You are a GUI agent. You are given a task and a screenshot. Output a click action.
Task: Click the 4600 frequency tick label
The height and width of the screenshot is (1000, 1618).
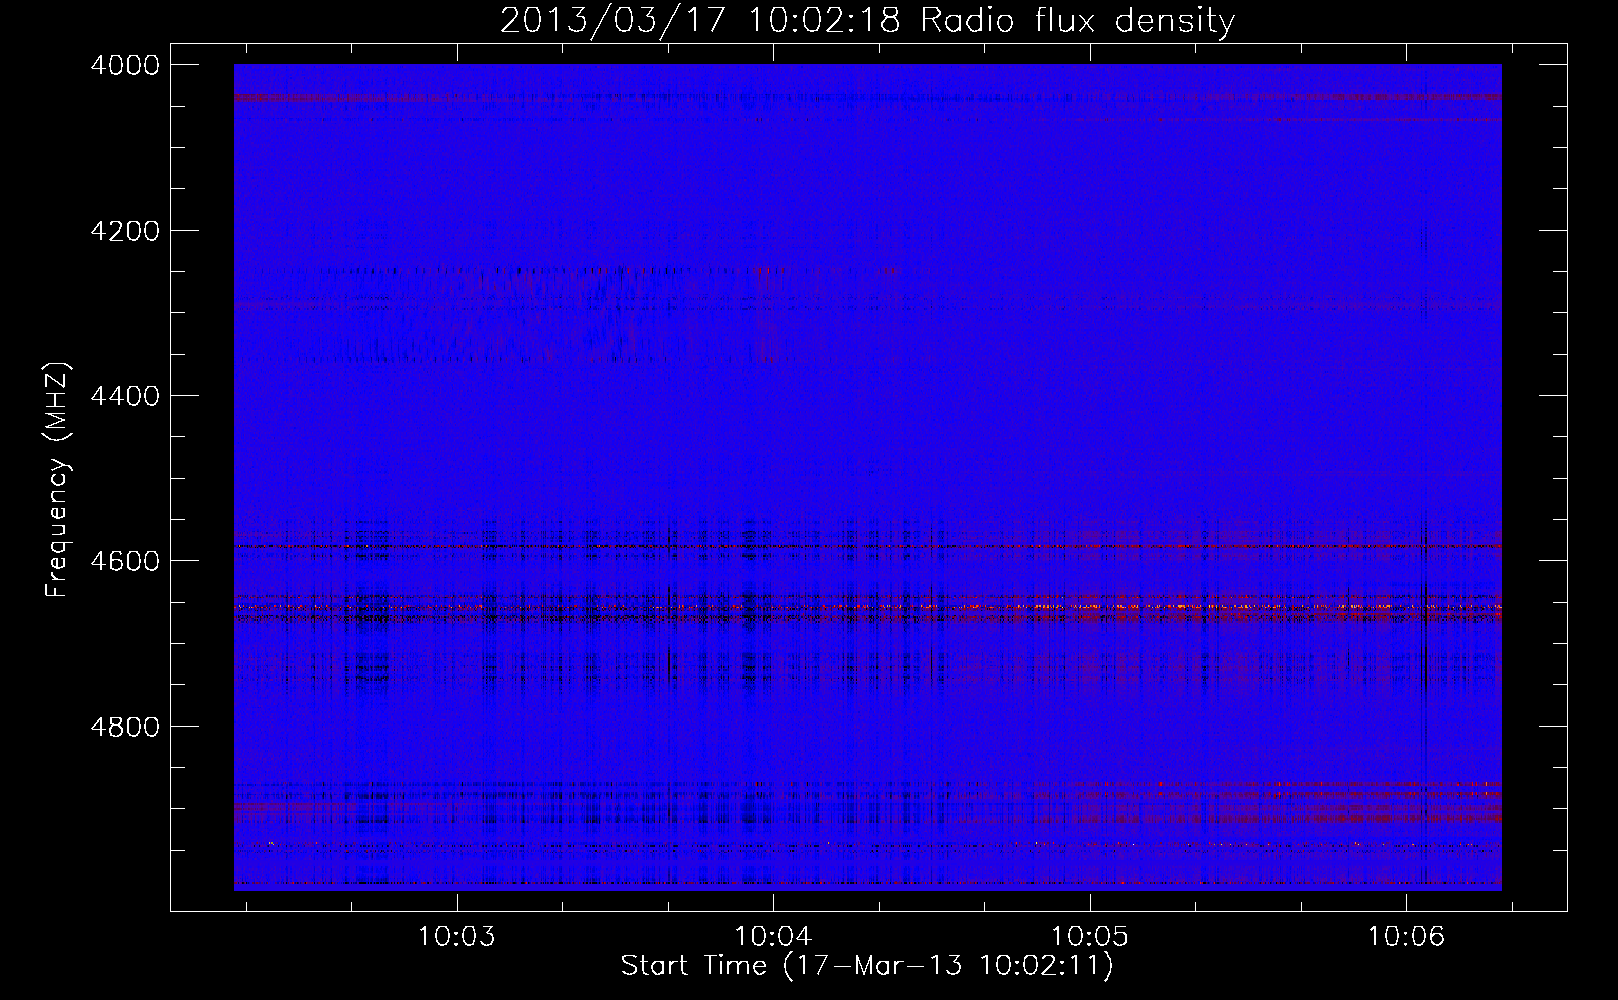[x=125, y=561]
